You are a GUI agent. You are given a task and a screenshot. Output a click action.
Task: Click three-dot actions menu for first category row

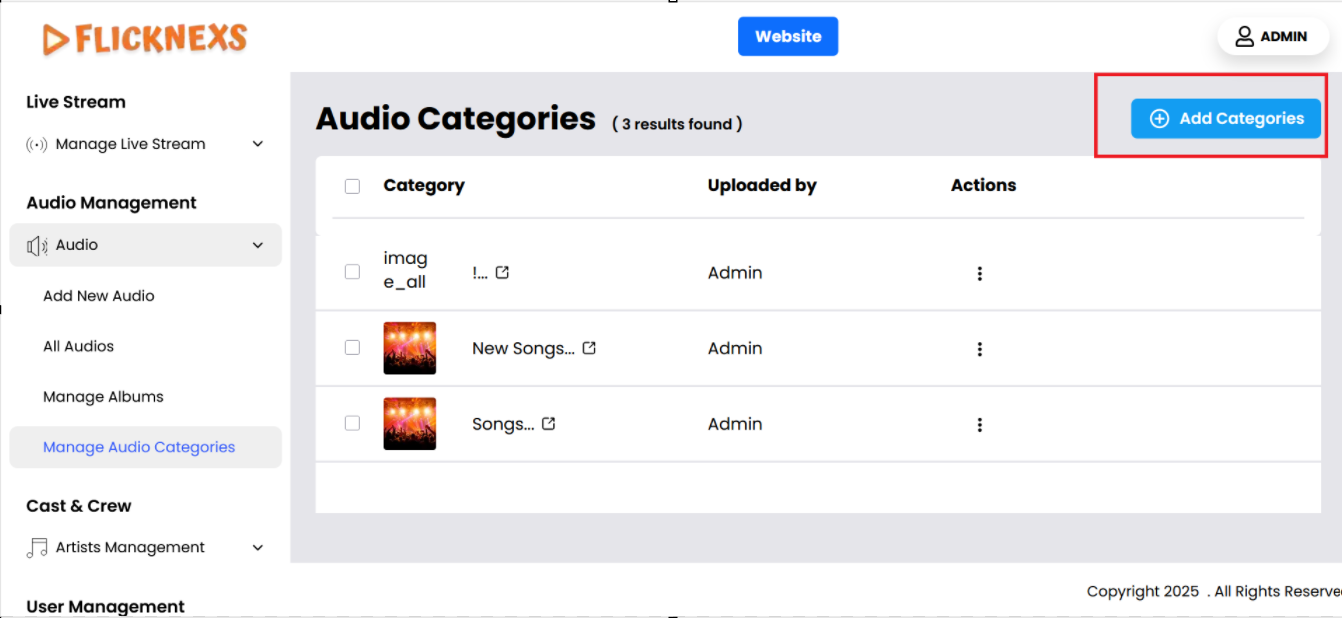[x=980, y=273]
